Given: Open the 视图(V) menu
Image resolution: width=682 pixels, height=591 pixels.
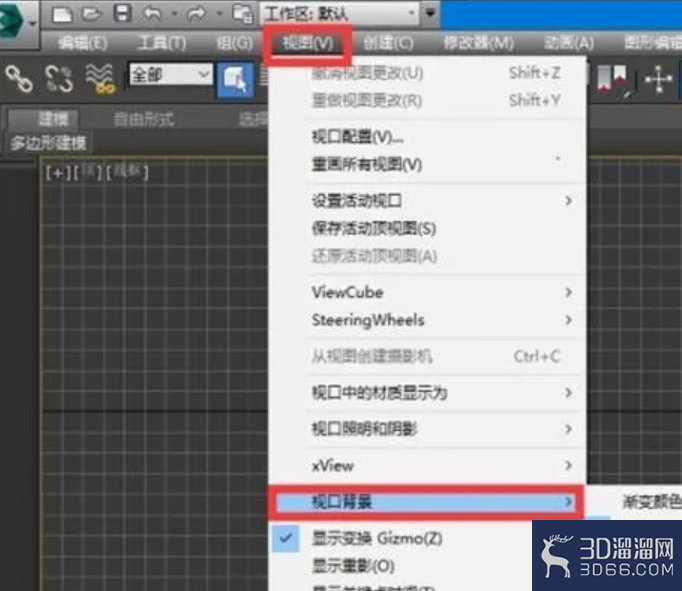Looking at the screenshot, I should point(308,43).
